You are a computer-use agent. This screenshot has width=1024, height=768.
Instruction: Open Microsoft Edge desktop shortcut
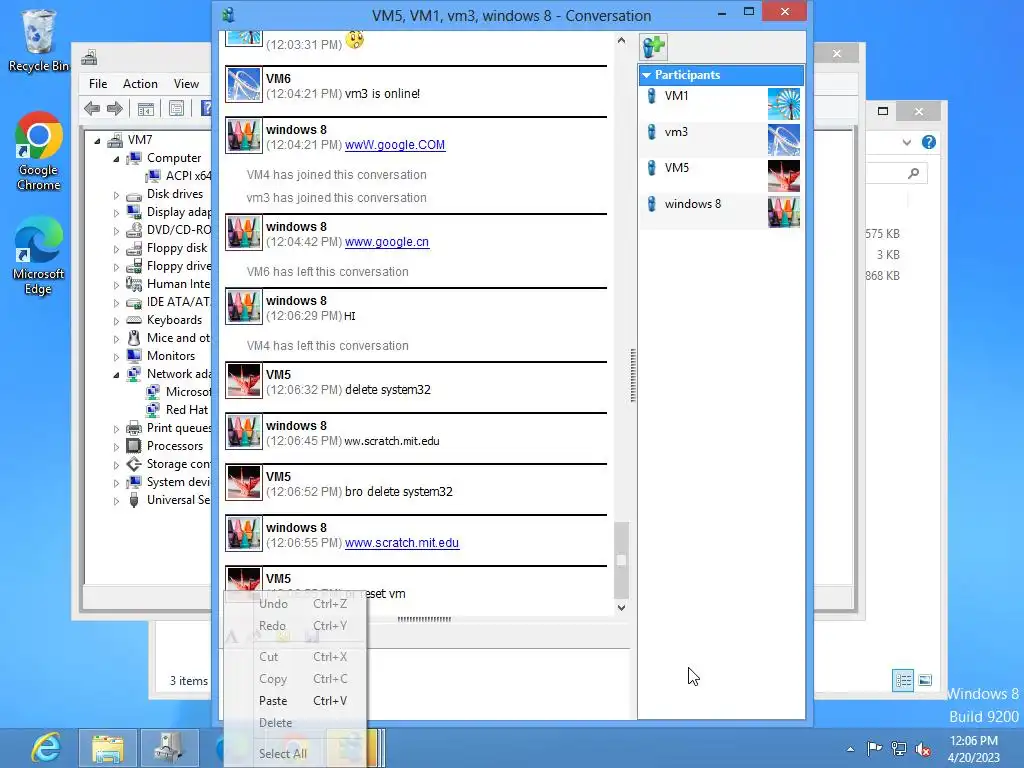[39, 256]
